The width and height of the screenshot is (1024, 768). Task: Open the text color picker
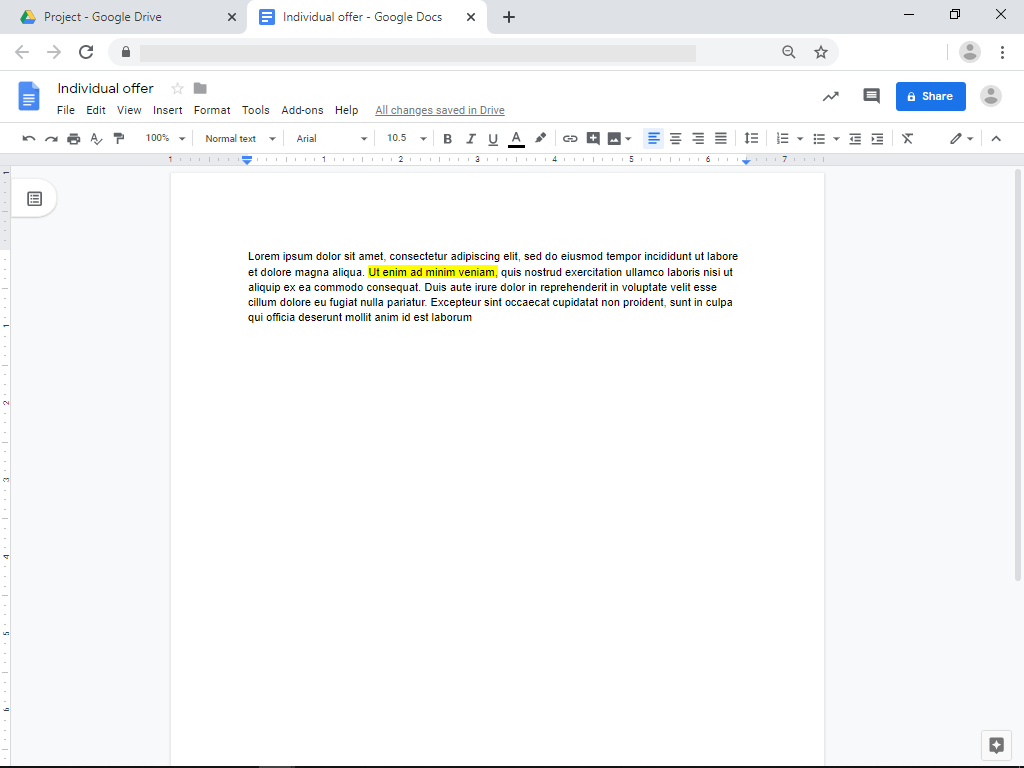click(x=516, y=138)
